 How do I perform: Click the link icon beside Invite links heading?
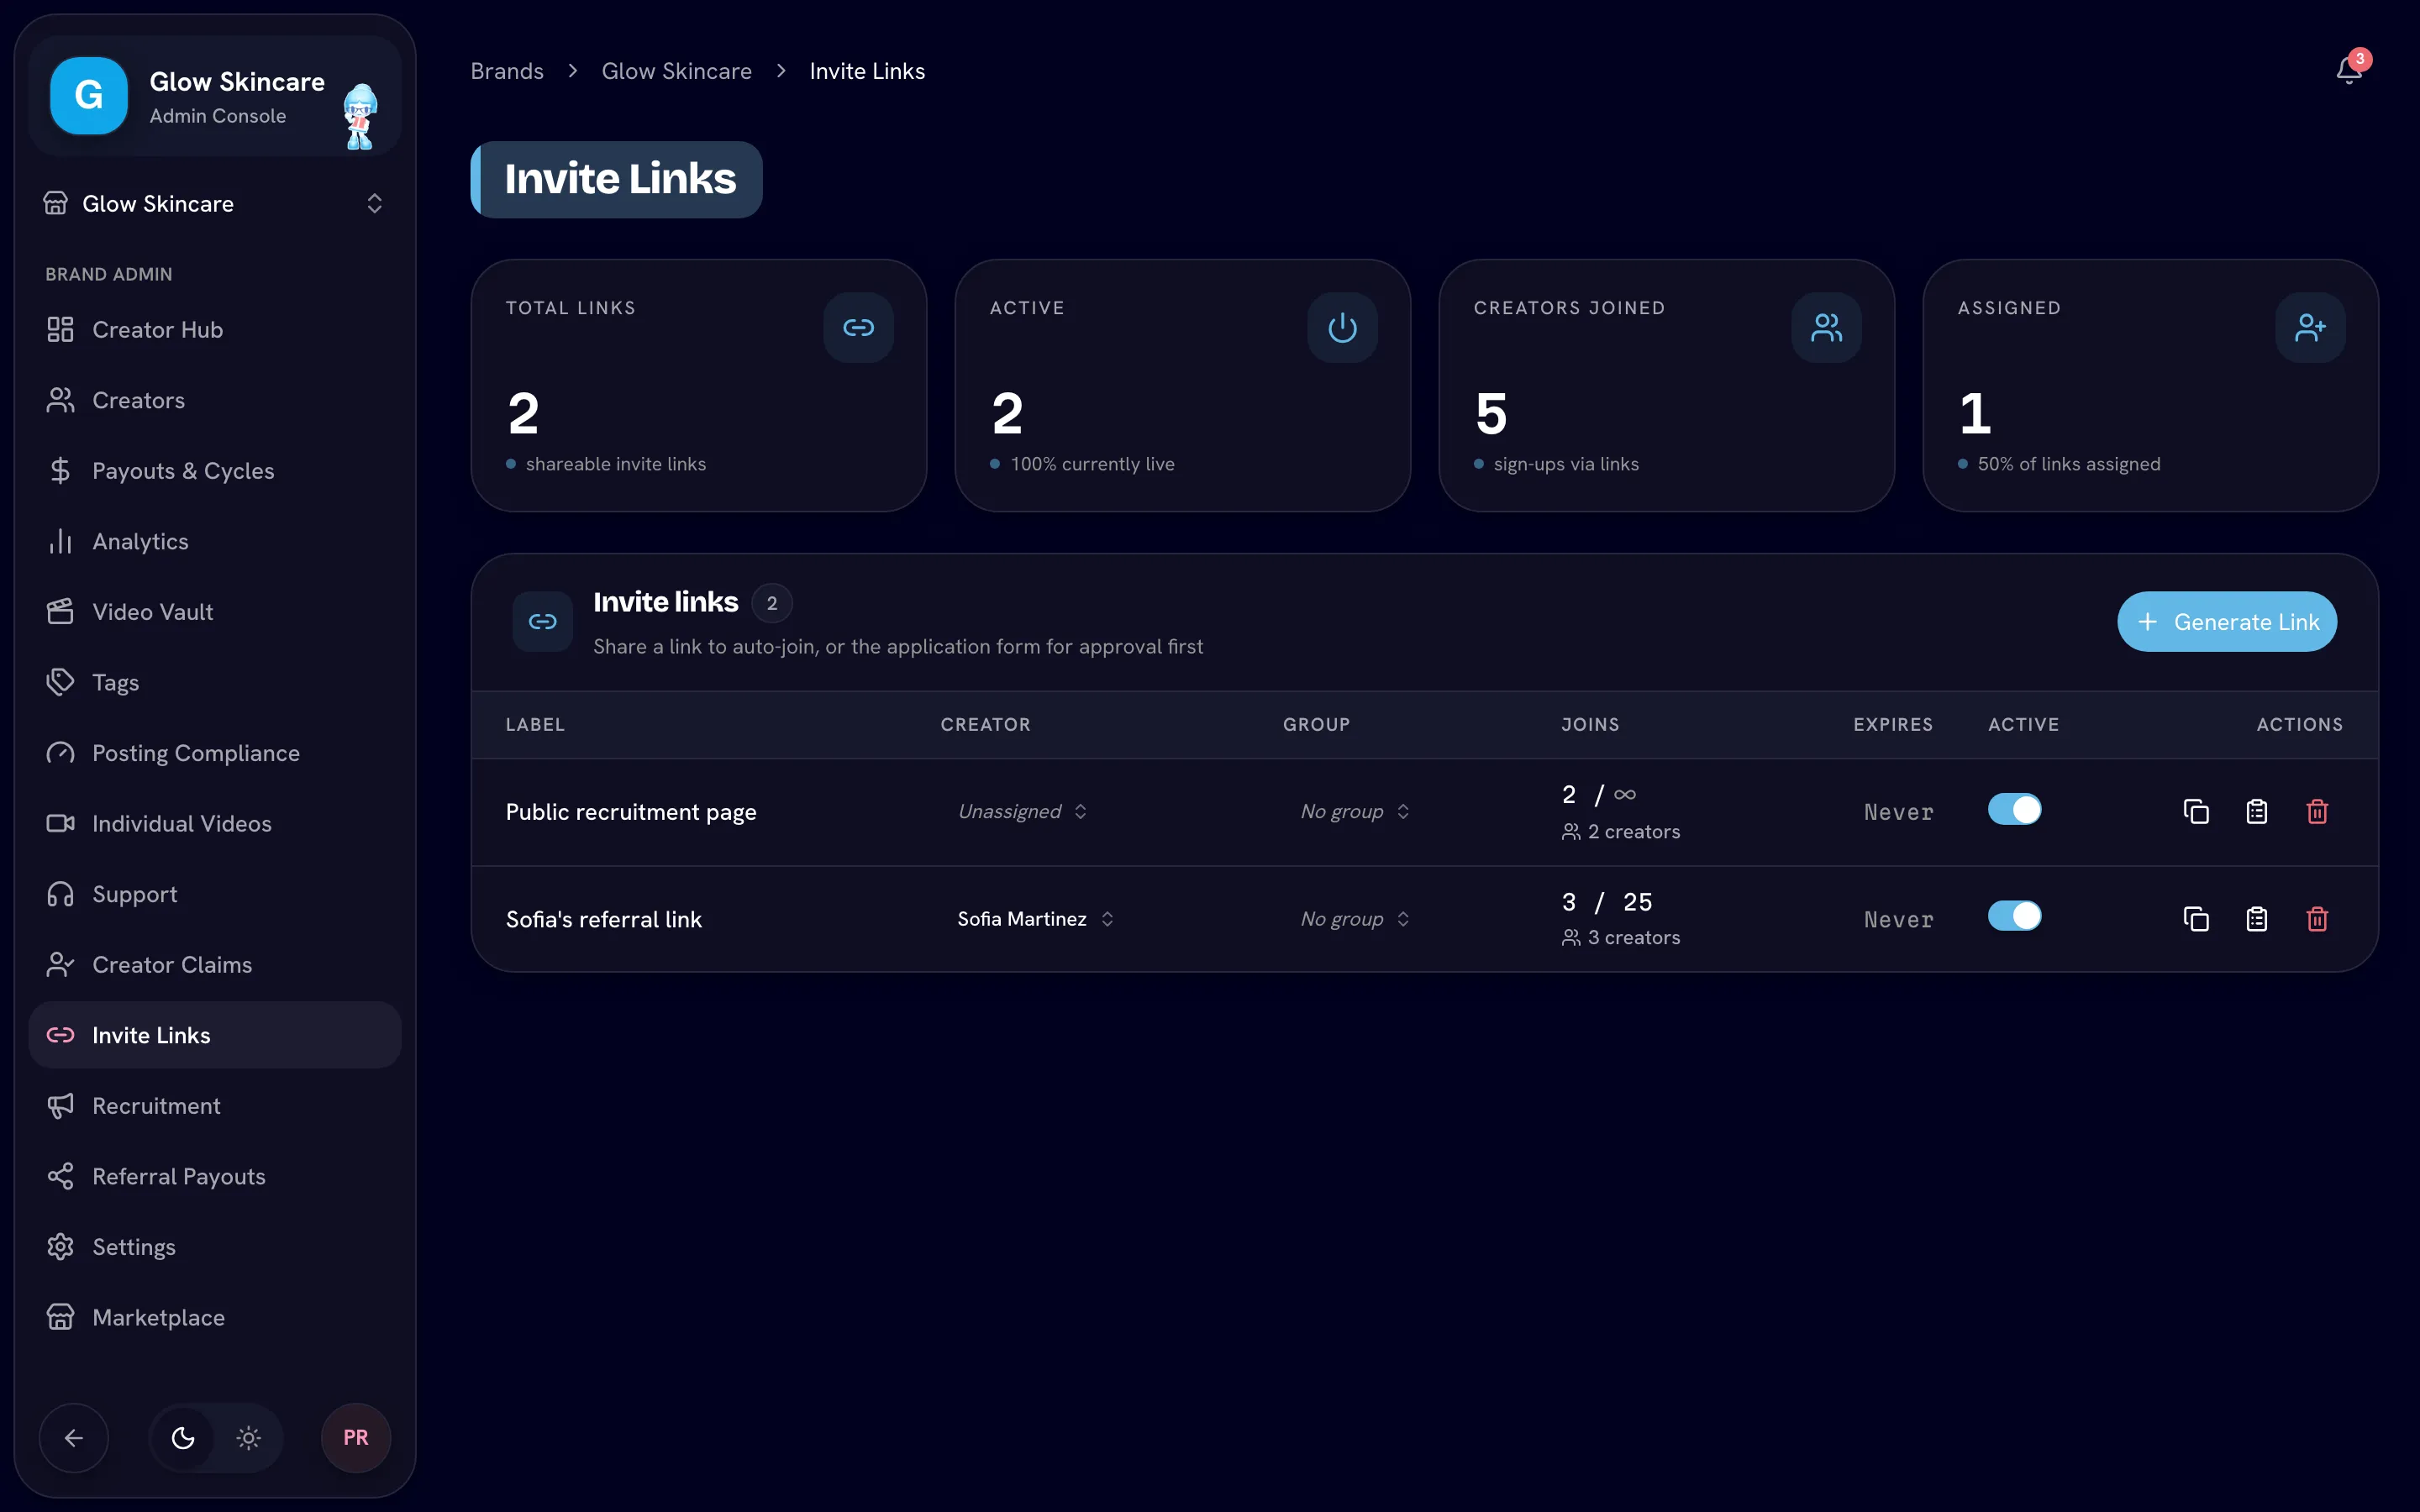pyautogui.click(x=542, y=621)
